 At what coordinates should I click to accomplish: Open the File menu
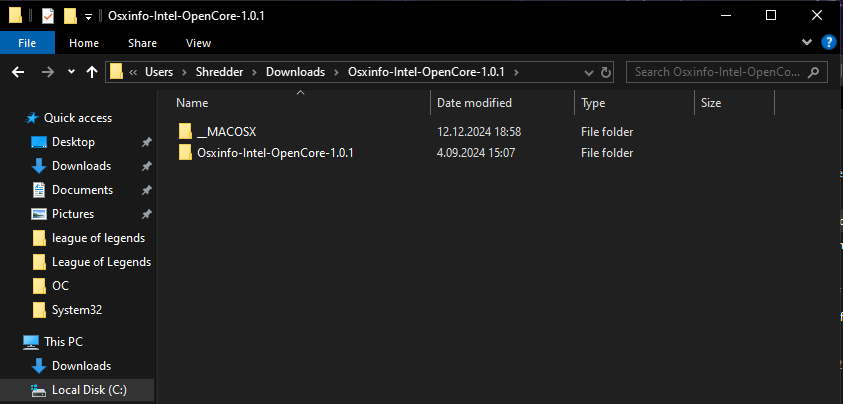(27, 43)
